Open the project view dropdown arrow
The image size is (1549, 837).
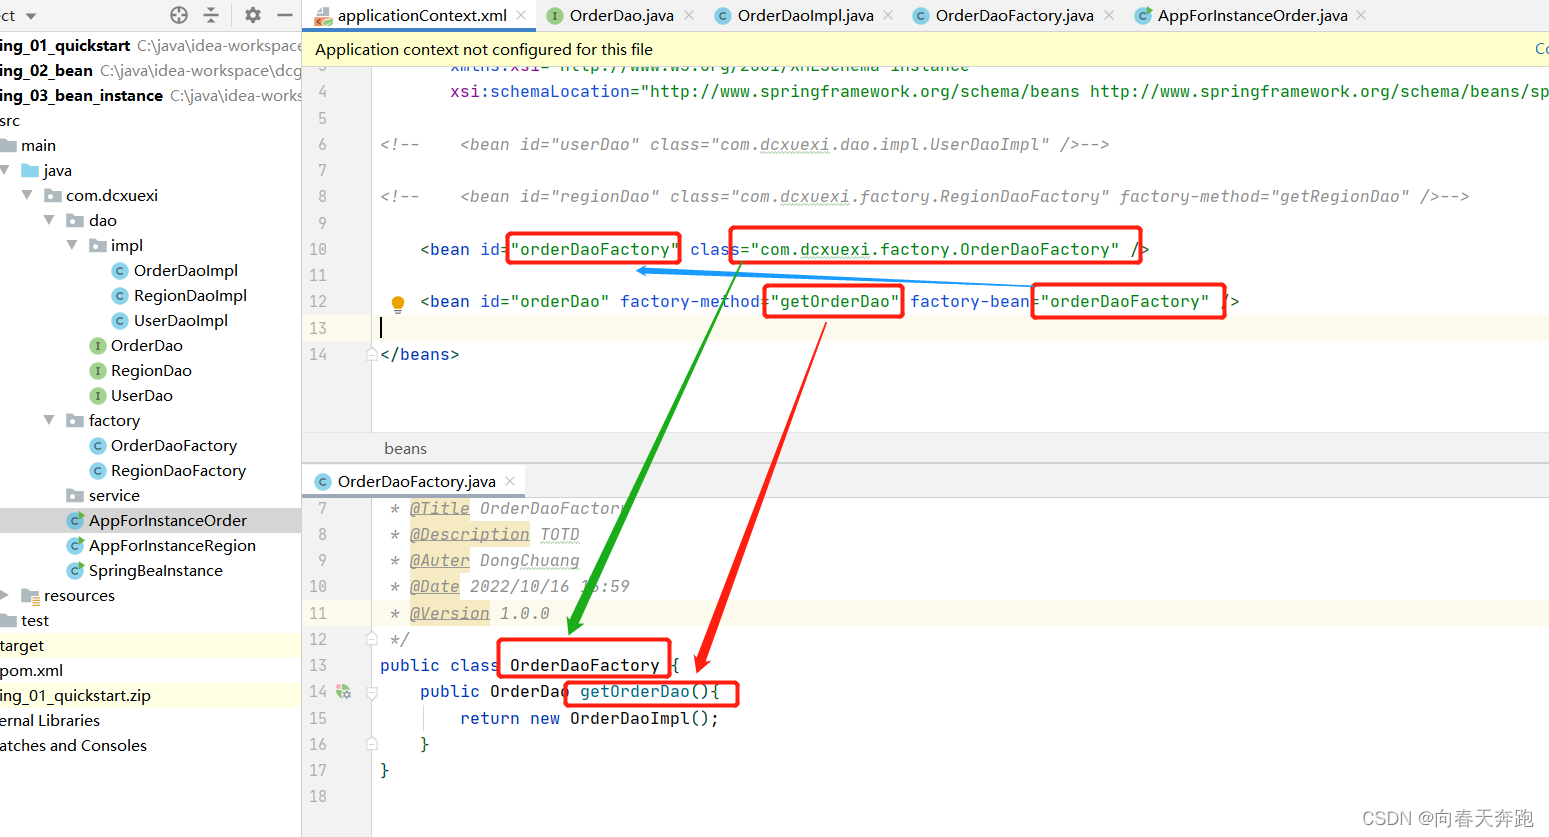click(31, 16)
